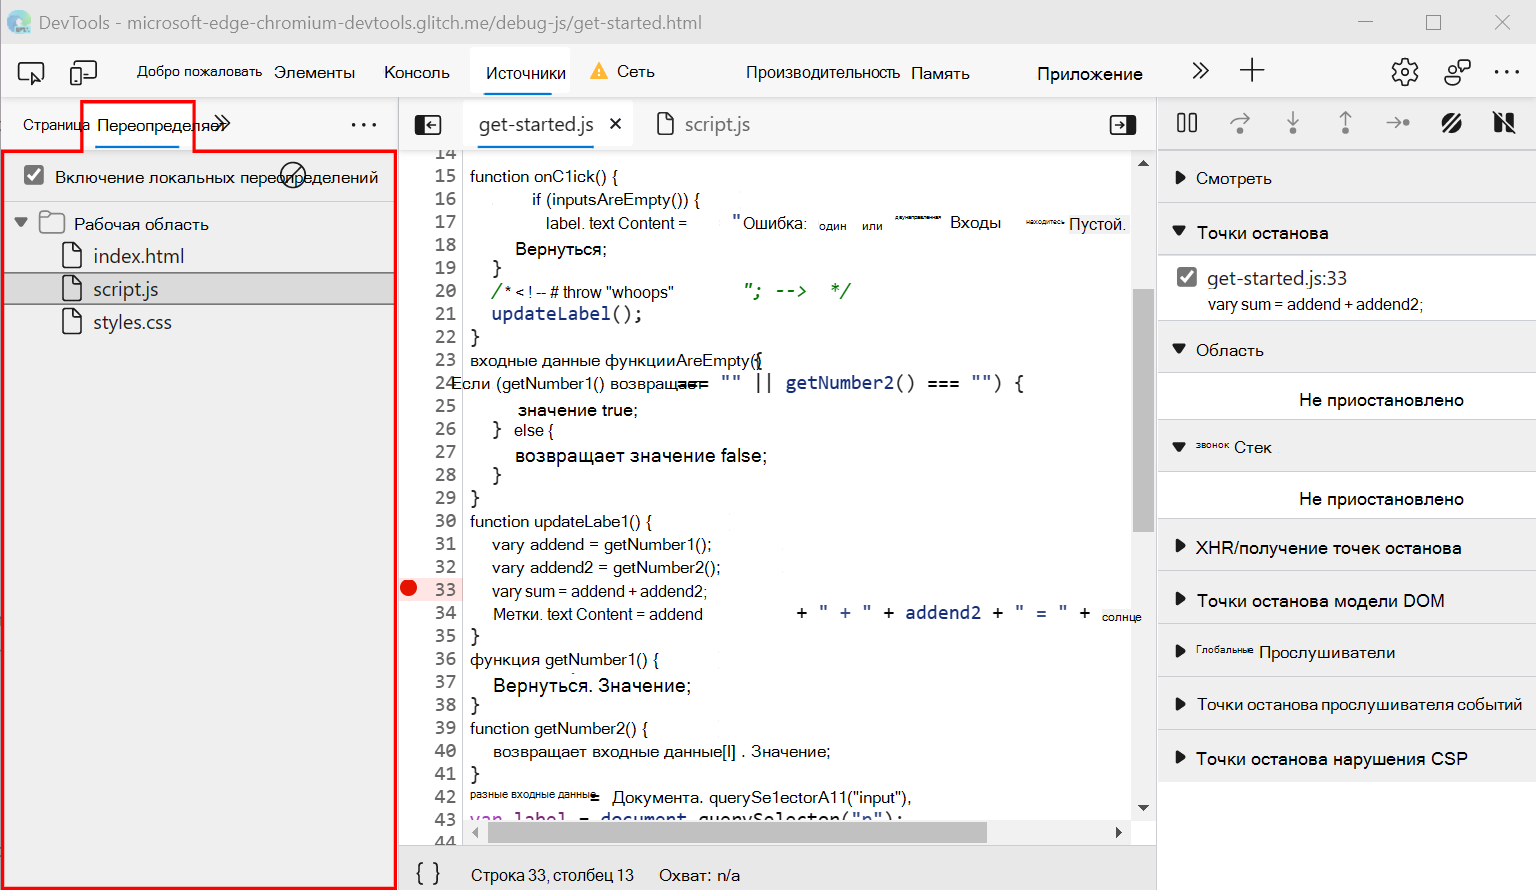Screen dimensions: 1536x890
Task: Show more navigator tabs chevron
Action: (222, 123)
